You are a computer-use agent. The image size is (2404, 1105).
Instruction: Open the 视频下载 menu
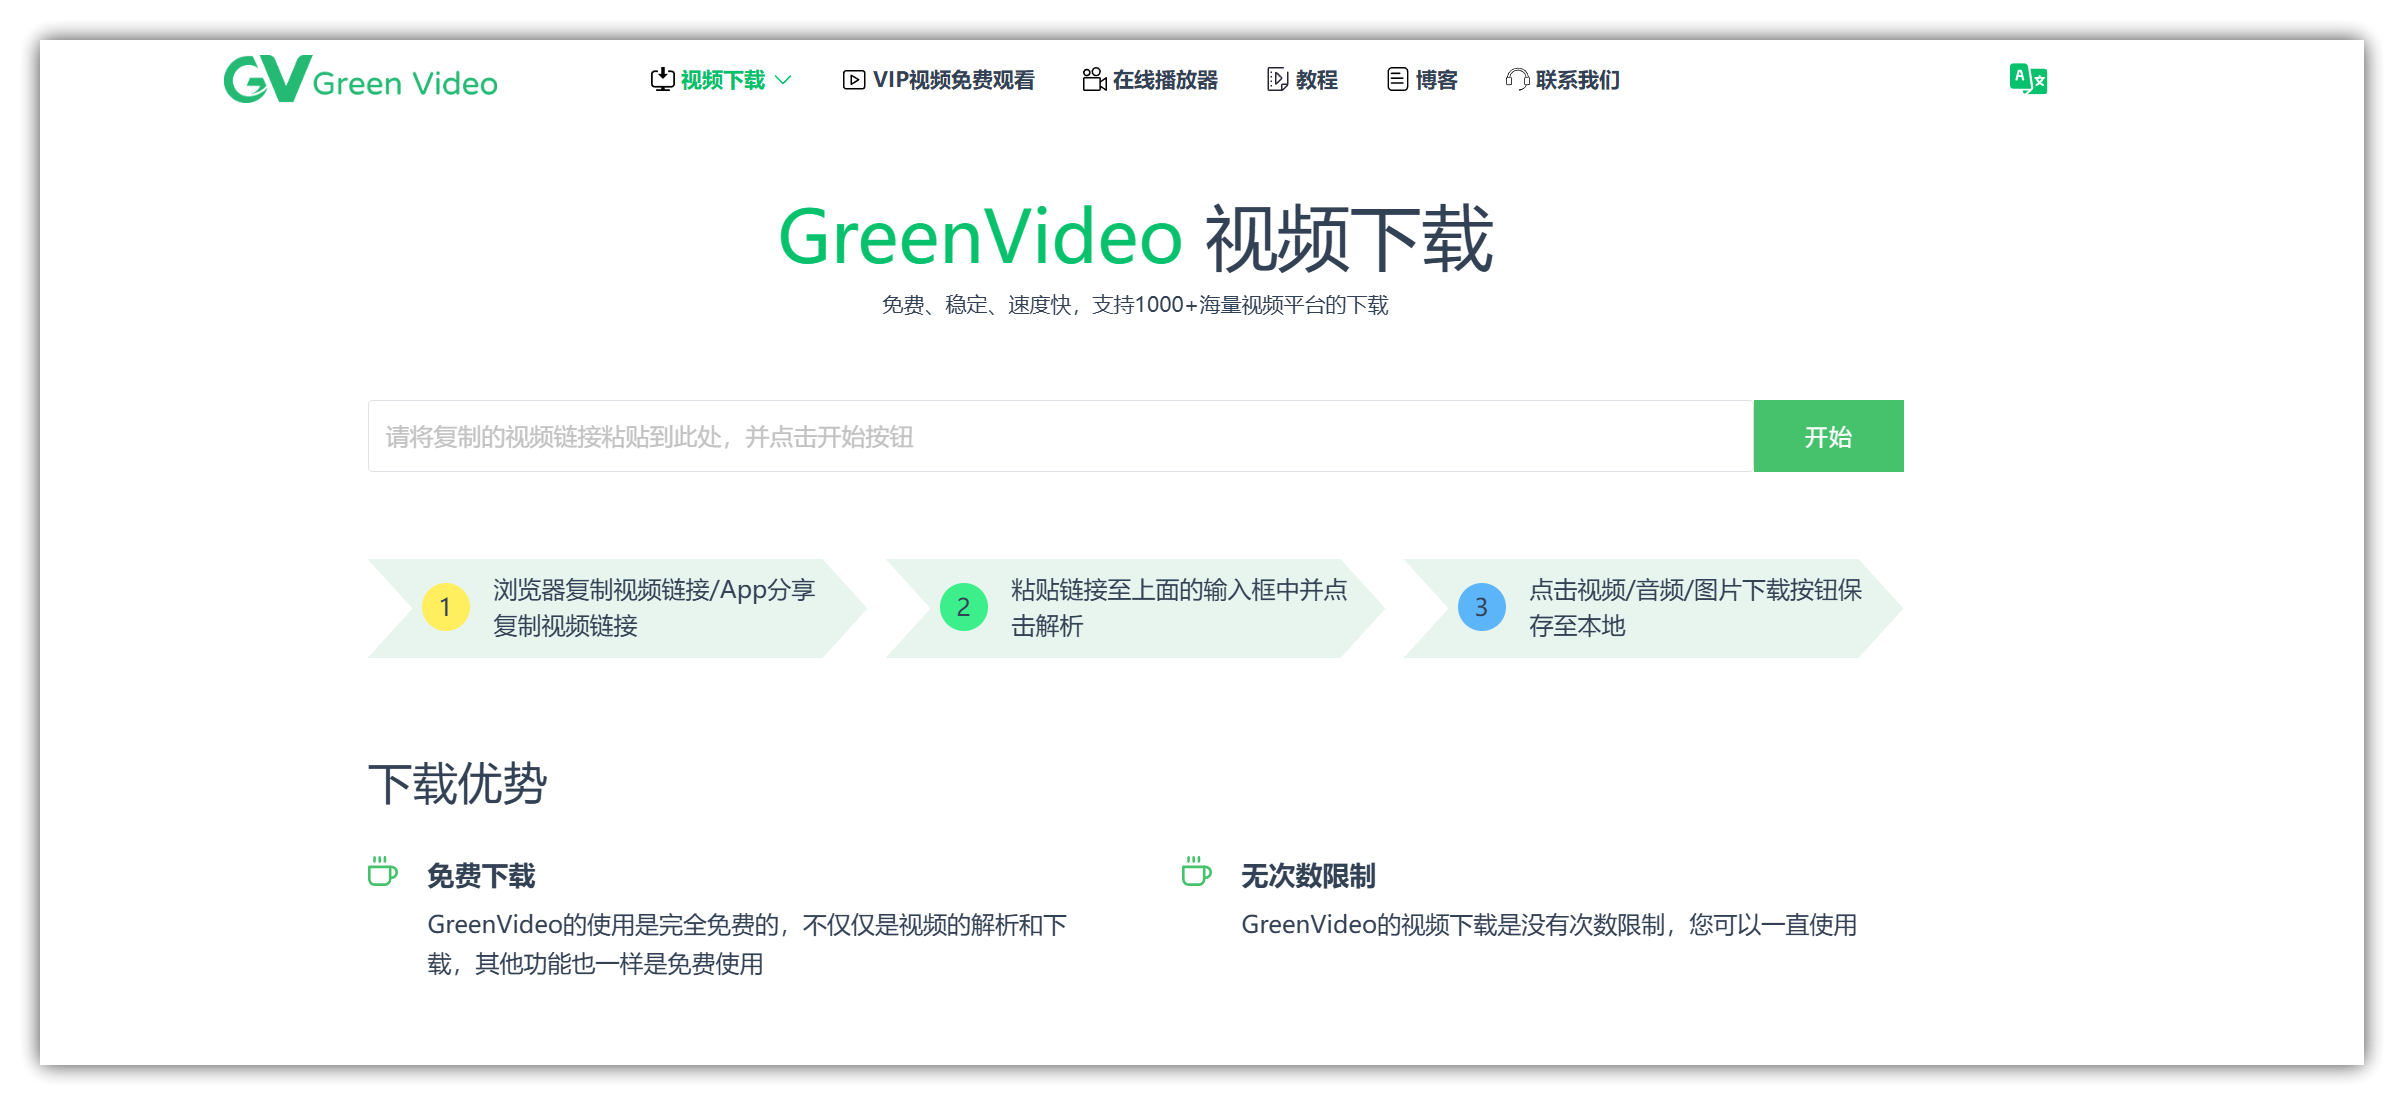[722, 79]
